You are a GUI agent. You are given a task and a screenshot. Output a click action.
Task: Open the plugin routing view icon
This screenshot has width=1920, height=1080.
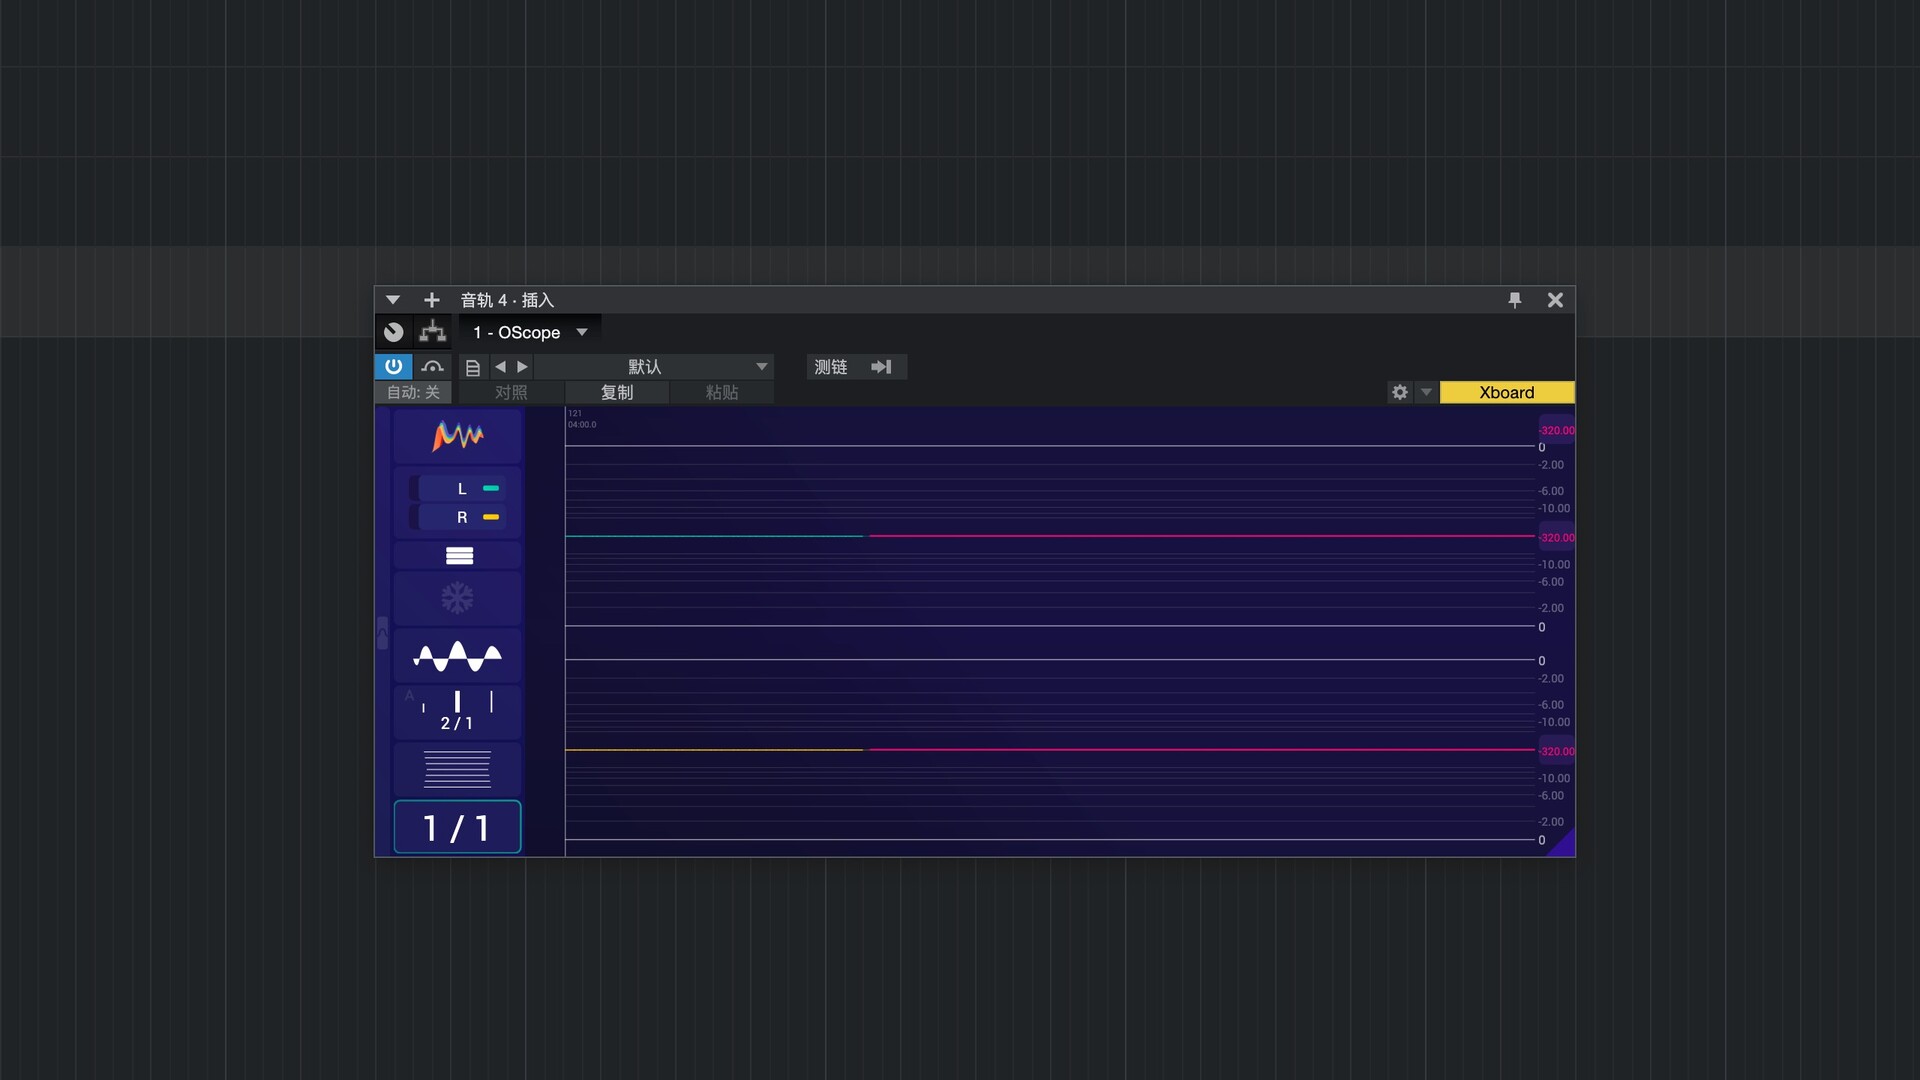[x=432, y=332]
